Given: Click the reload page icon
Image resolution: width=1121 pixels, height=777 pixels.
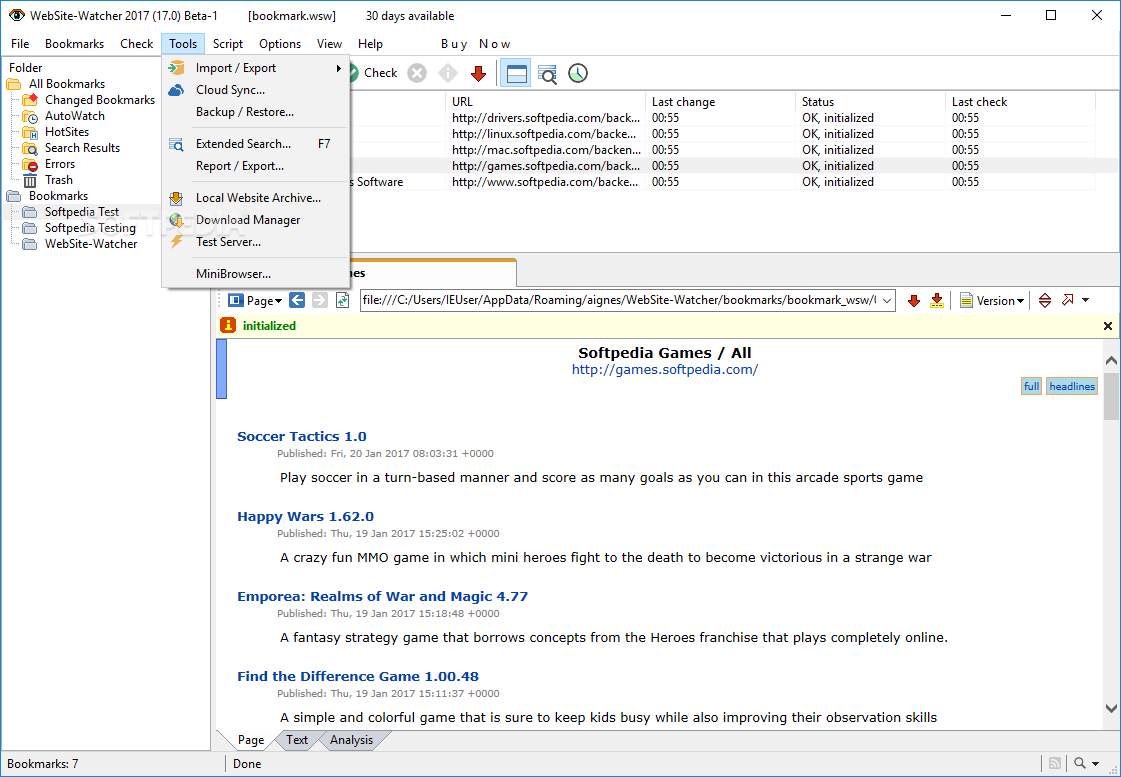Looking at the screenshot, I should [343, 300].
